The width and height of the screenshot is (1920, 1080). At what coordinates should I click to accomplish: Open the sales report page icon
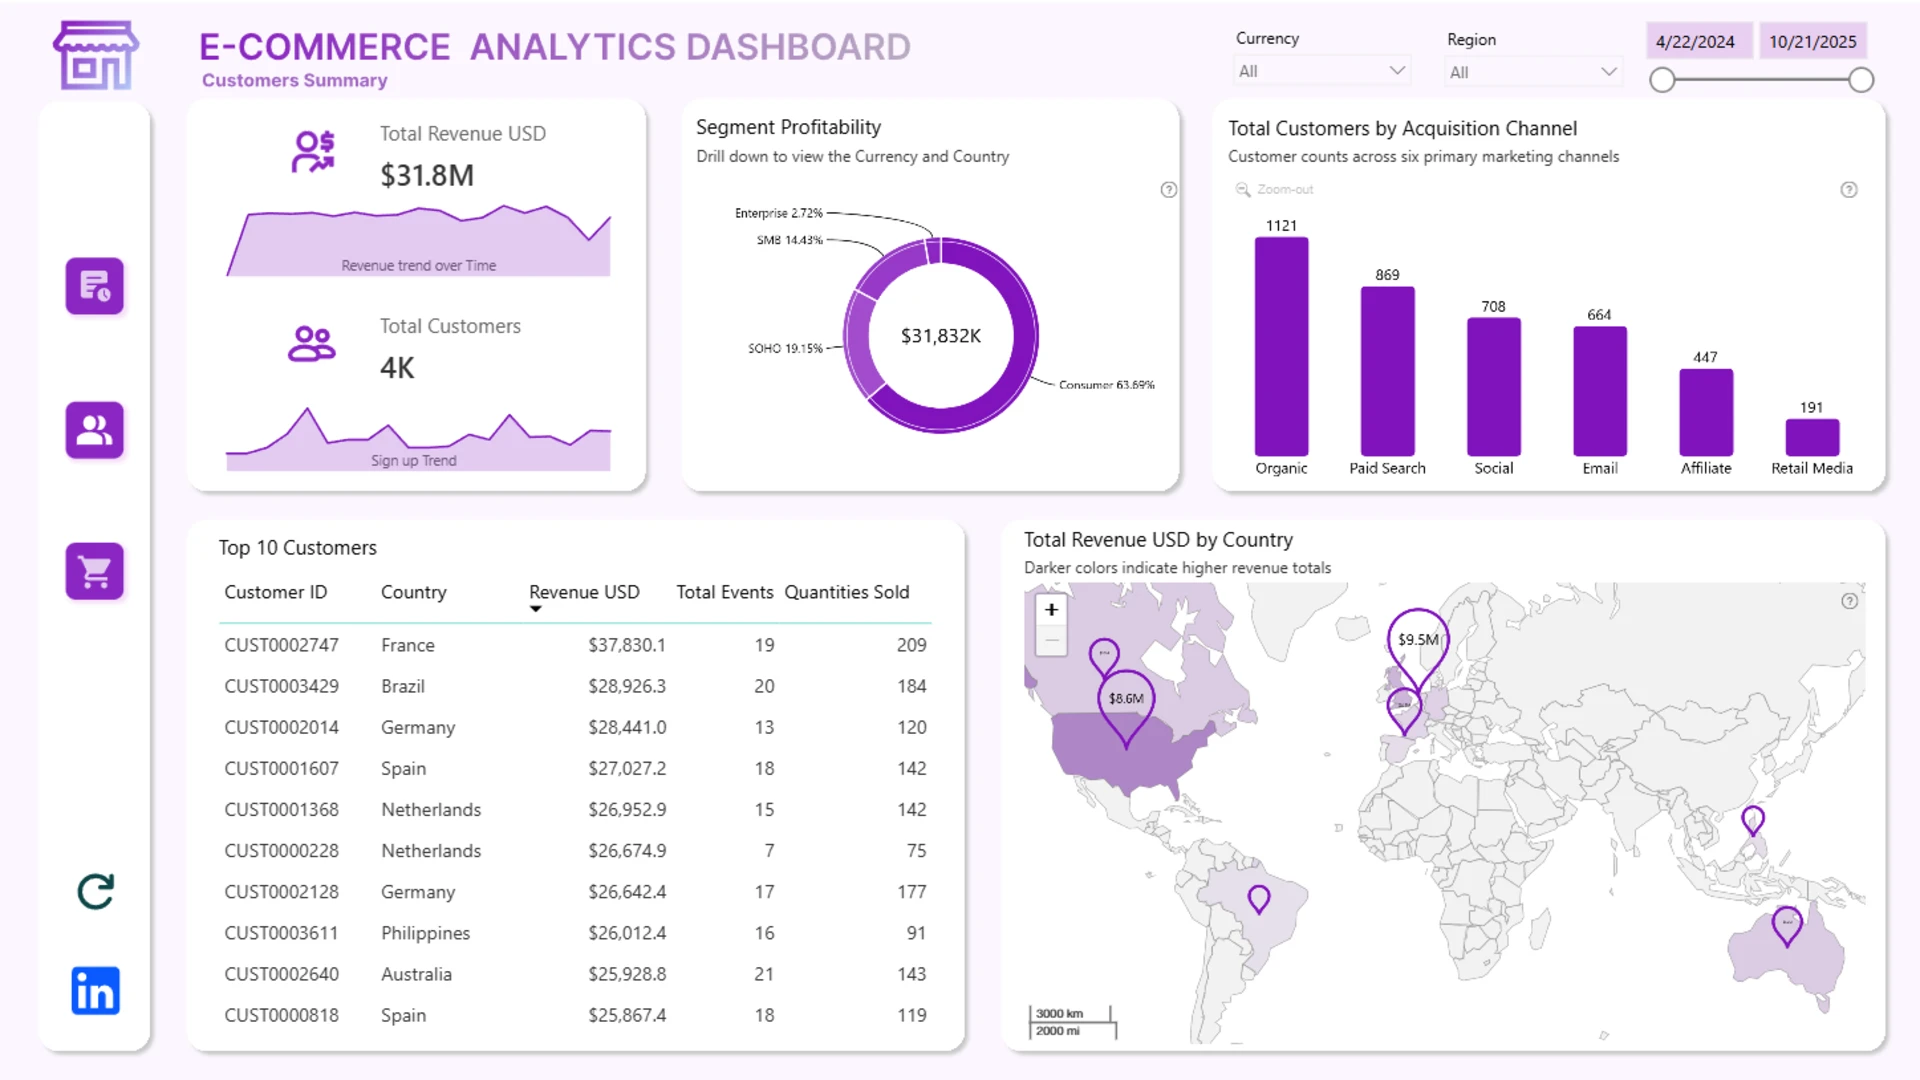95,286
